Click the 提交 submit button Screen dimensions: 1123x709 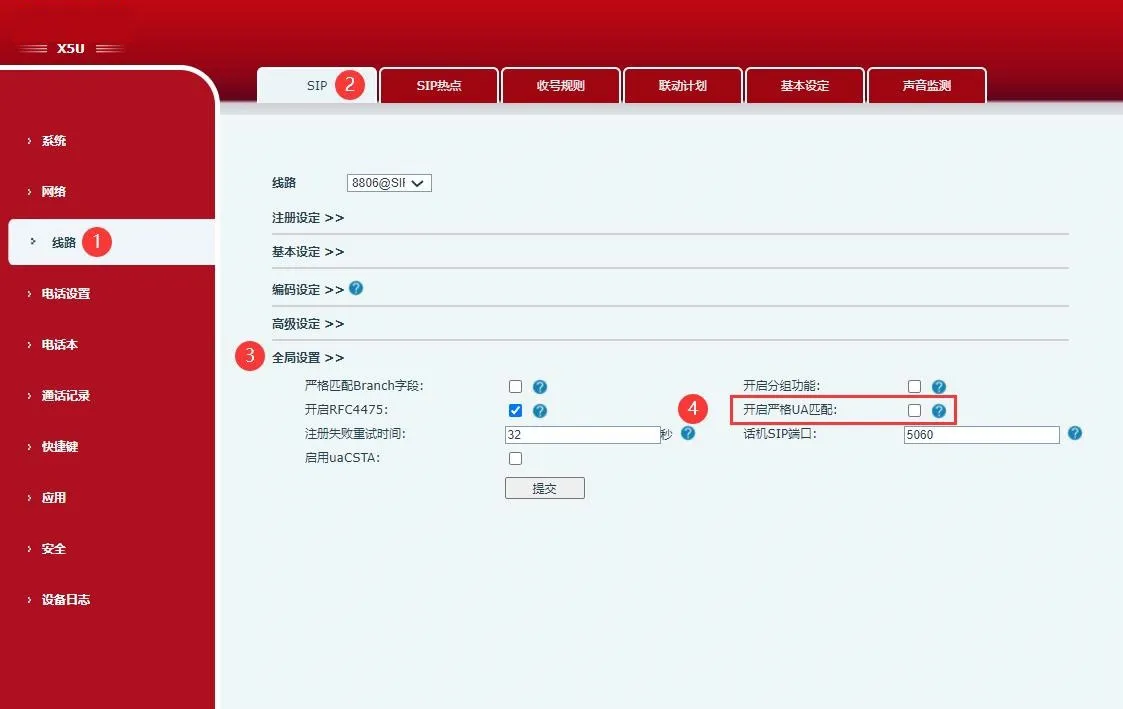click(x=544, y=488)
